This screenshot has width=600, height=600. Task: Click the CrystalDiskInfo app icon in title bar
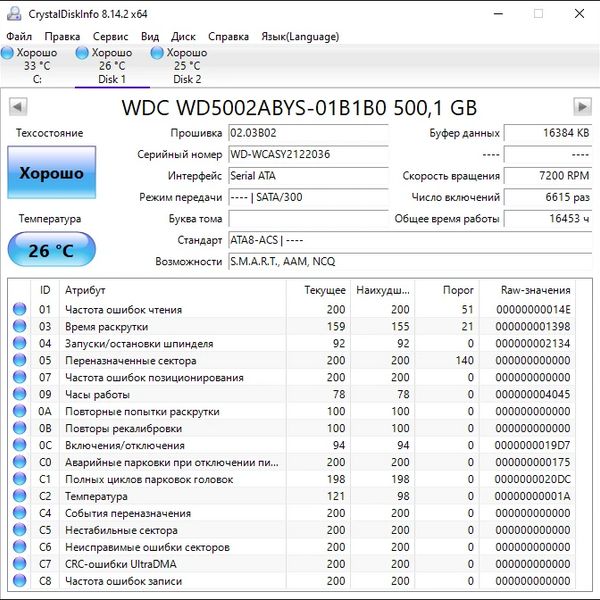14,14
